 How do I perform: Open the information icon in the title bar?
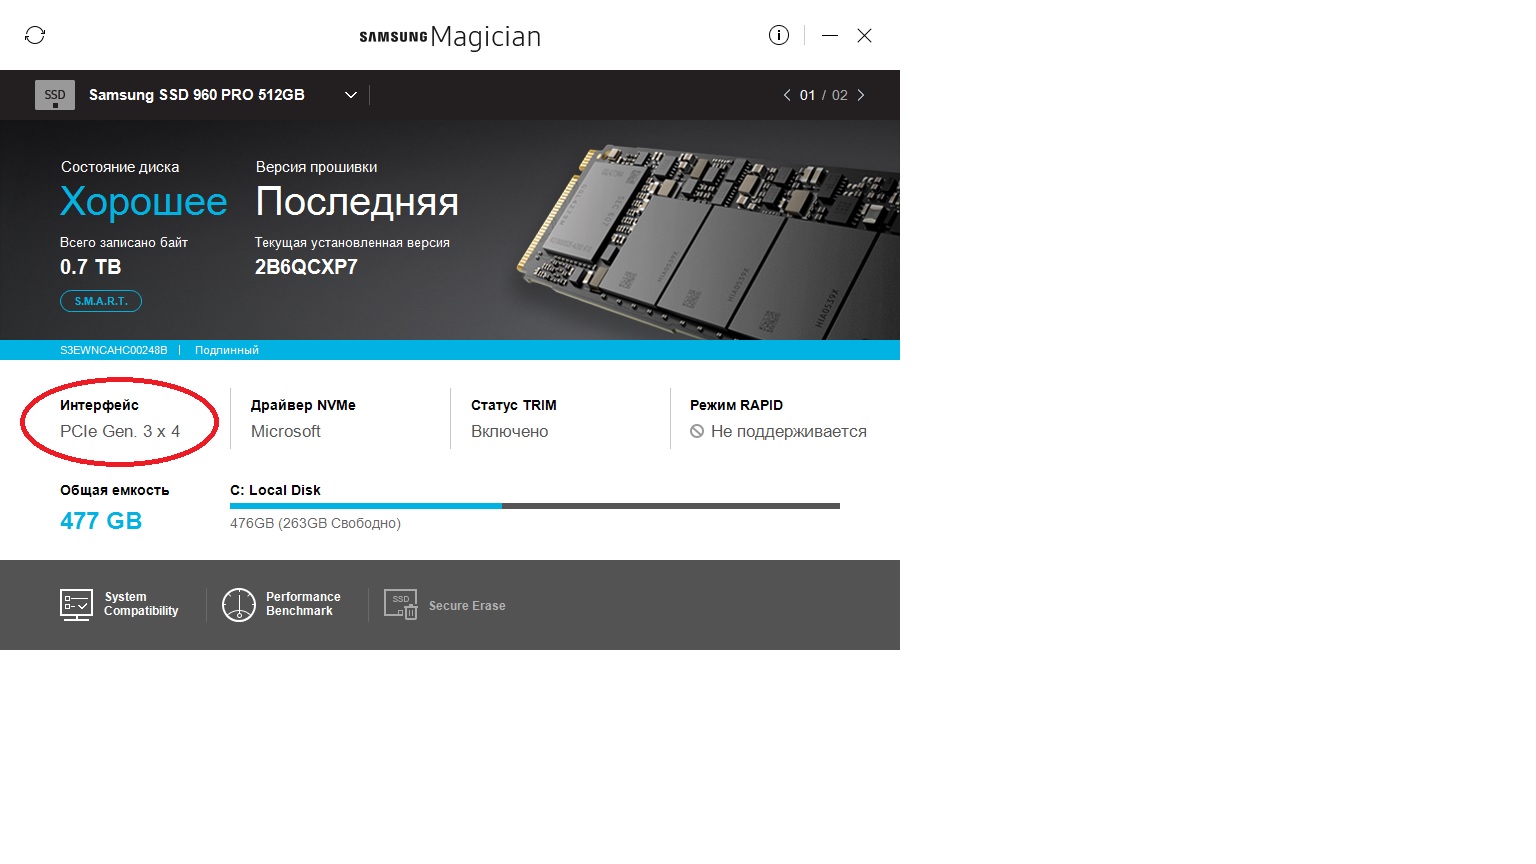(779, 35)
